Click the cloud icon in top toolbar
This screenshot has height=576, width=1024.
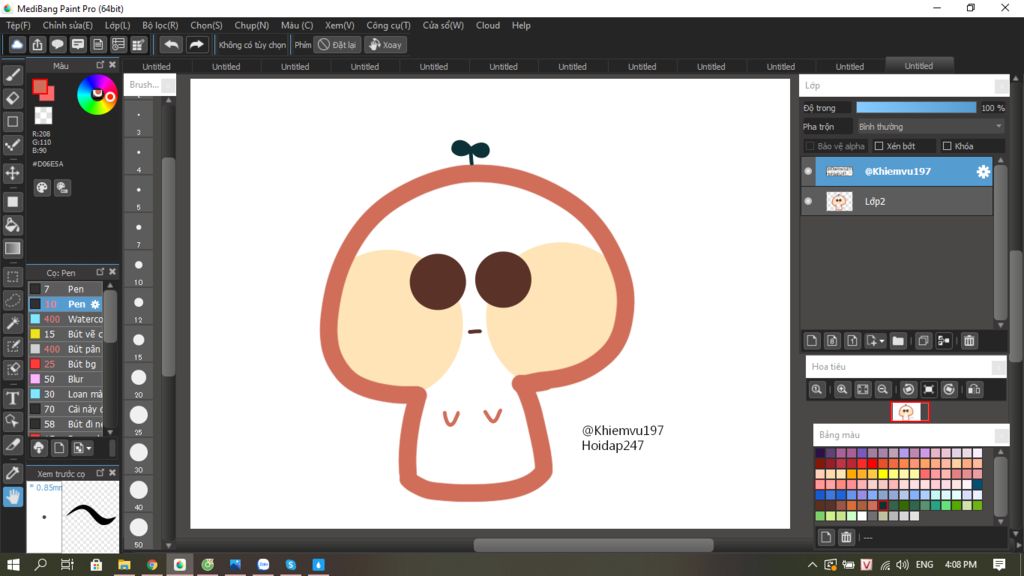17,44
